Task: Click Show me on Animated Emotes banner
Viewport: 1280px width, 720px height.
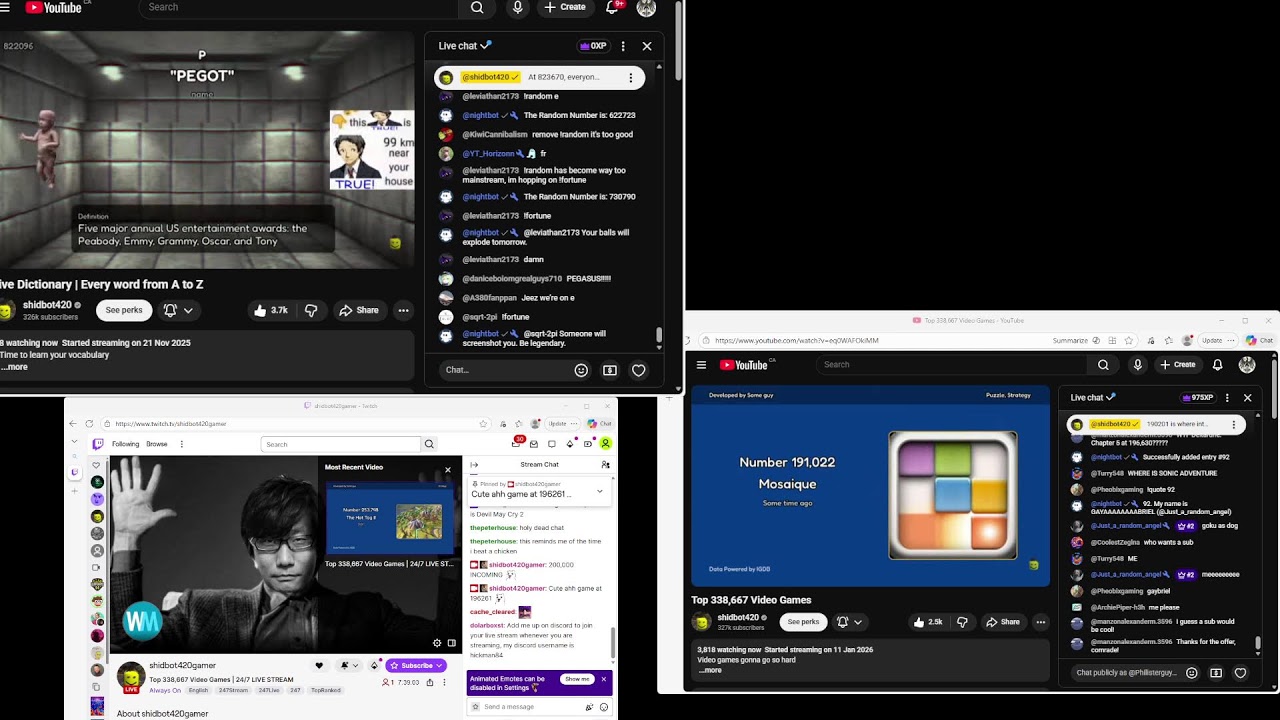Action: (x=577, y=679)
